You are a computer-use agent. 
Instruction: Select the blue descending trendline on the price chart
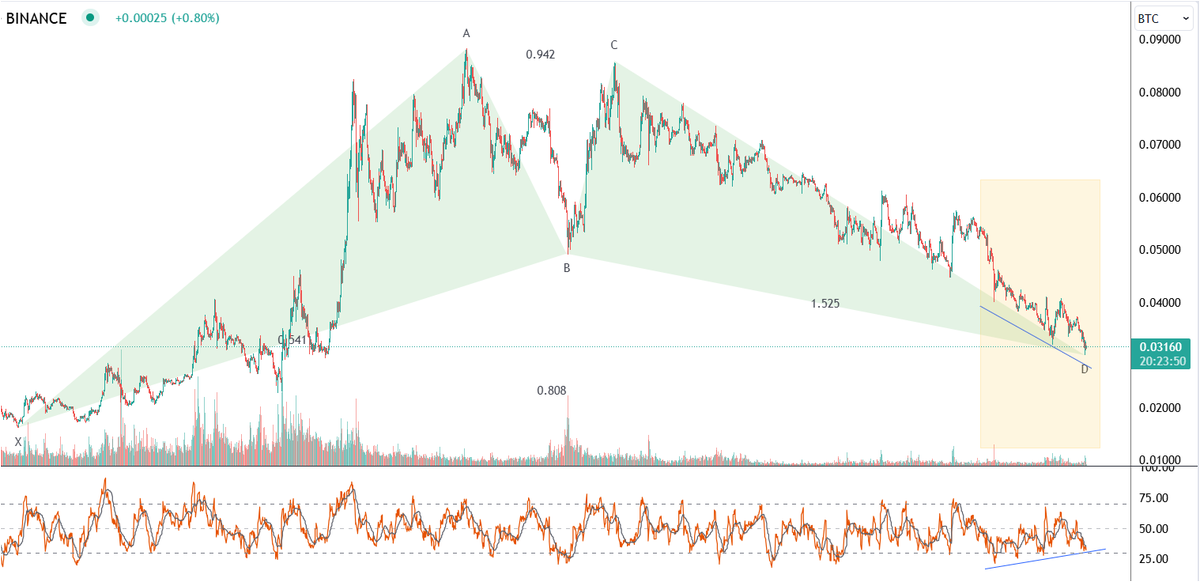point(1030,330)
